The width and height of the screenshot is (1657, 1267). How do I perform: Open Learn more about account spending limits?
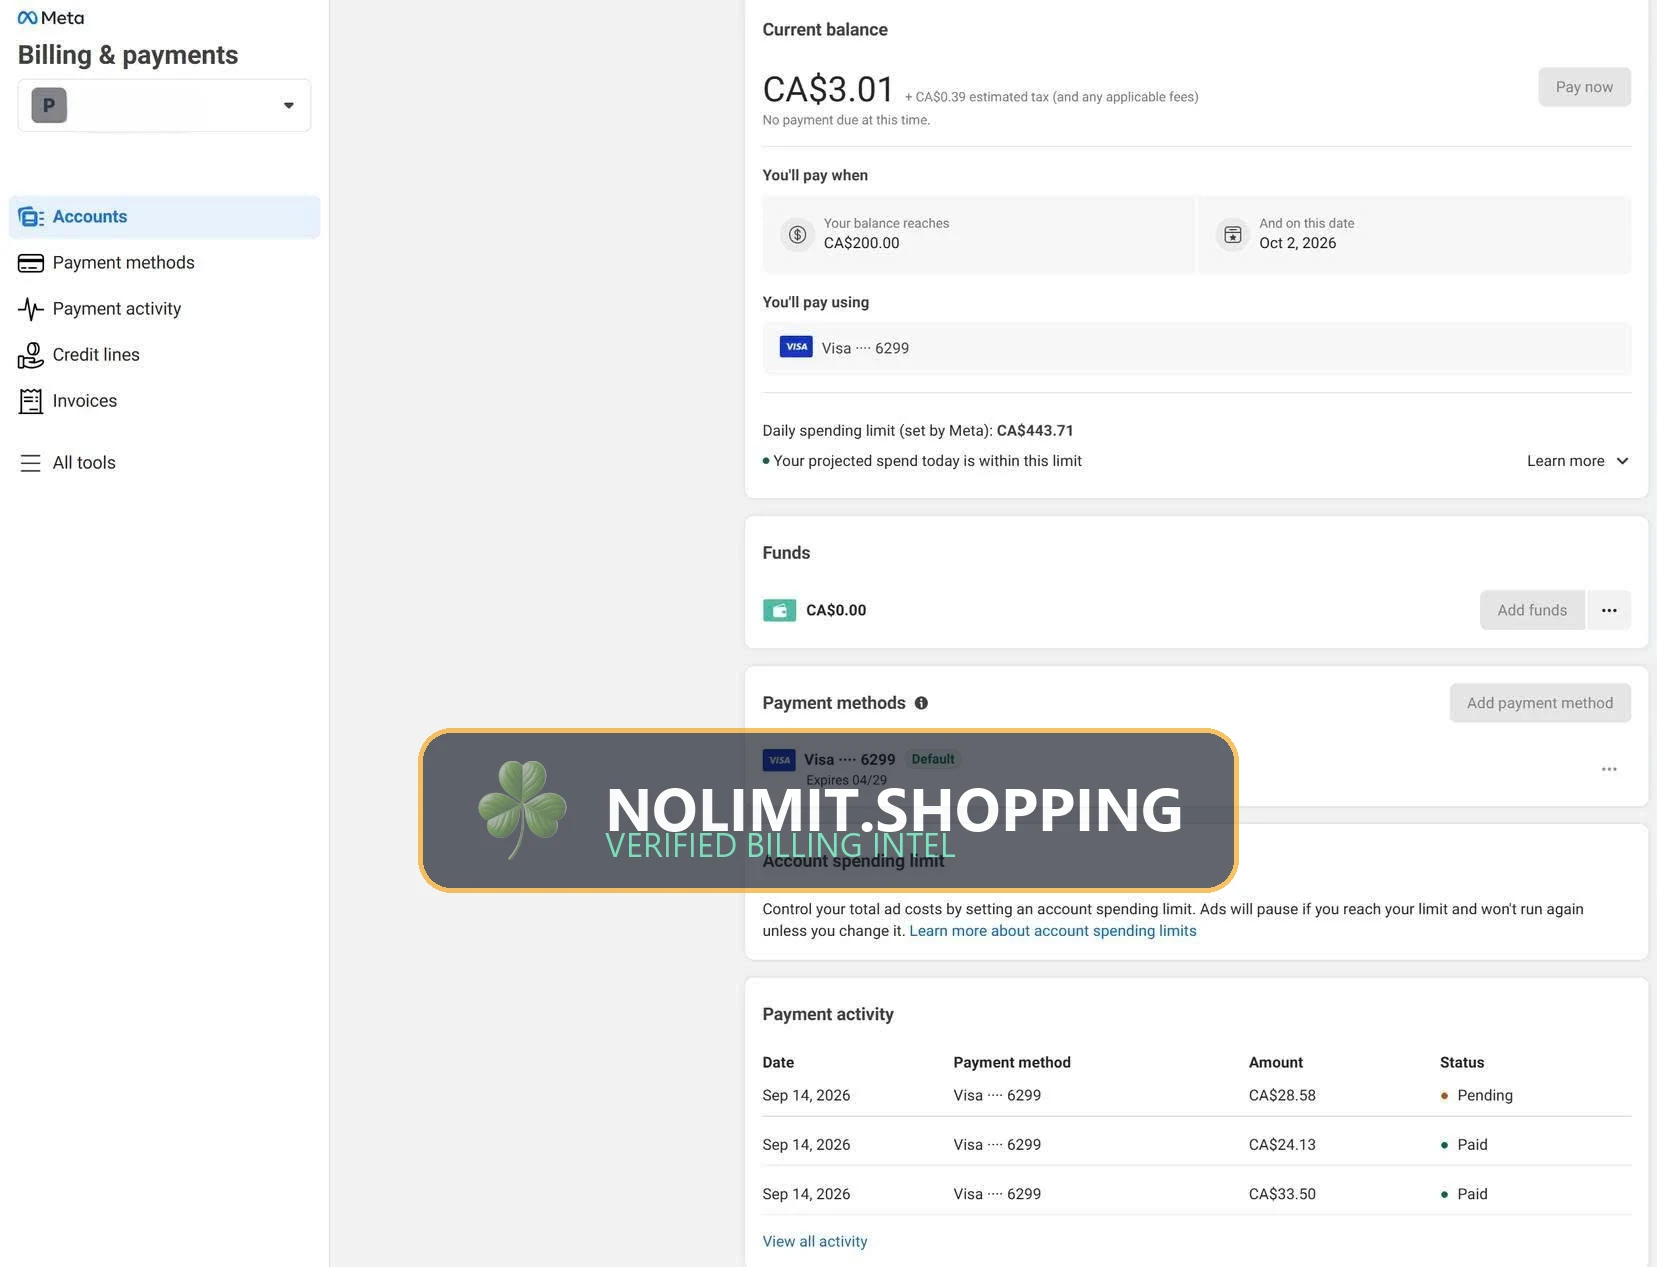[x=1052, y=931]
